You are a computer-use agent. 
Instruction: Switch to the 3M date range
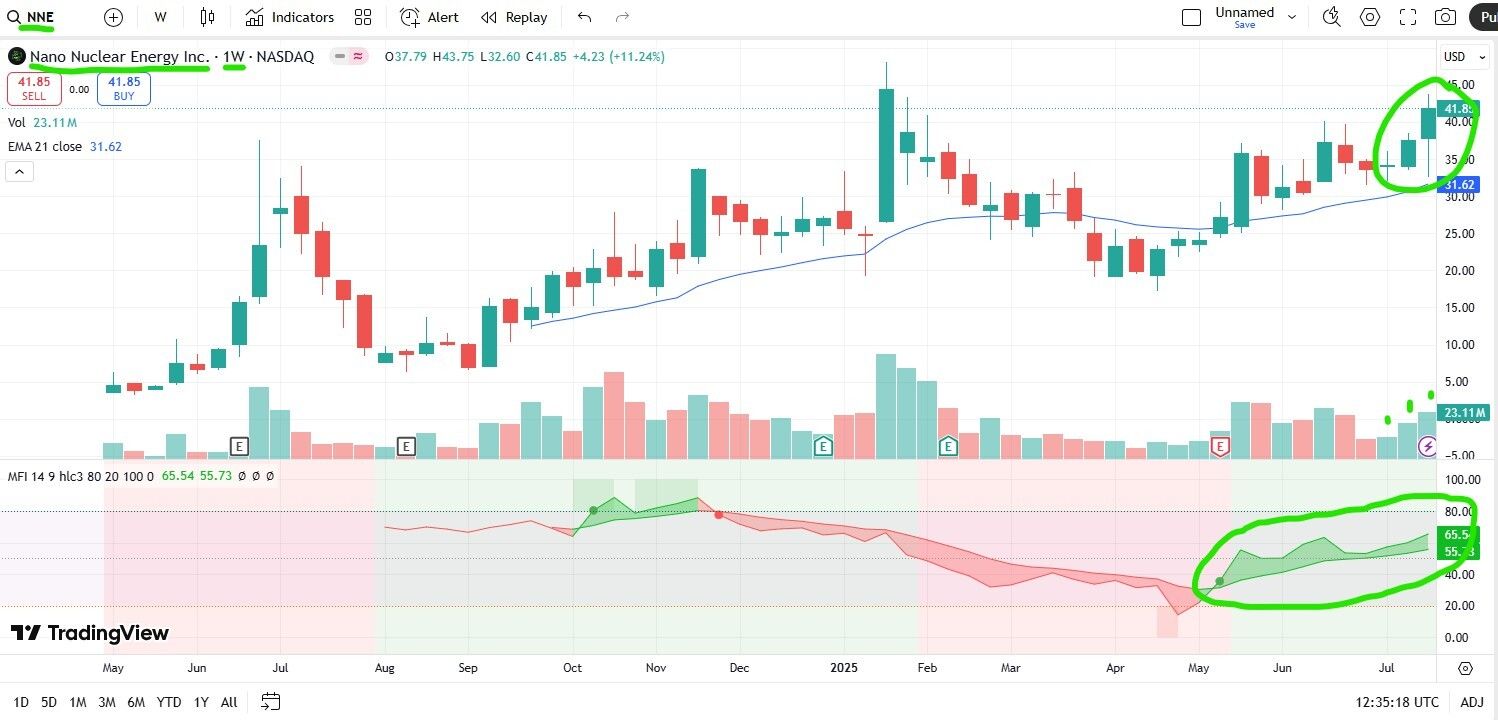107,702
